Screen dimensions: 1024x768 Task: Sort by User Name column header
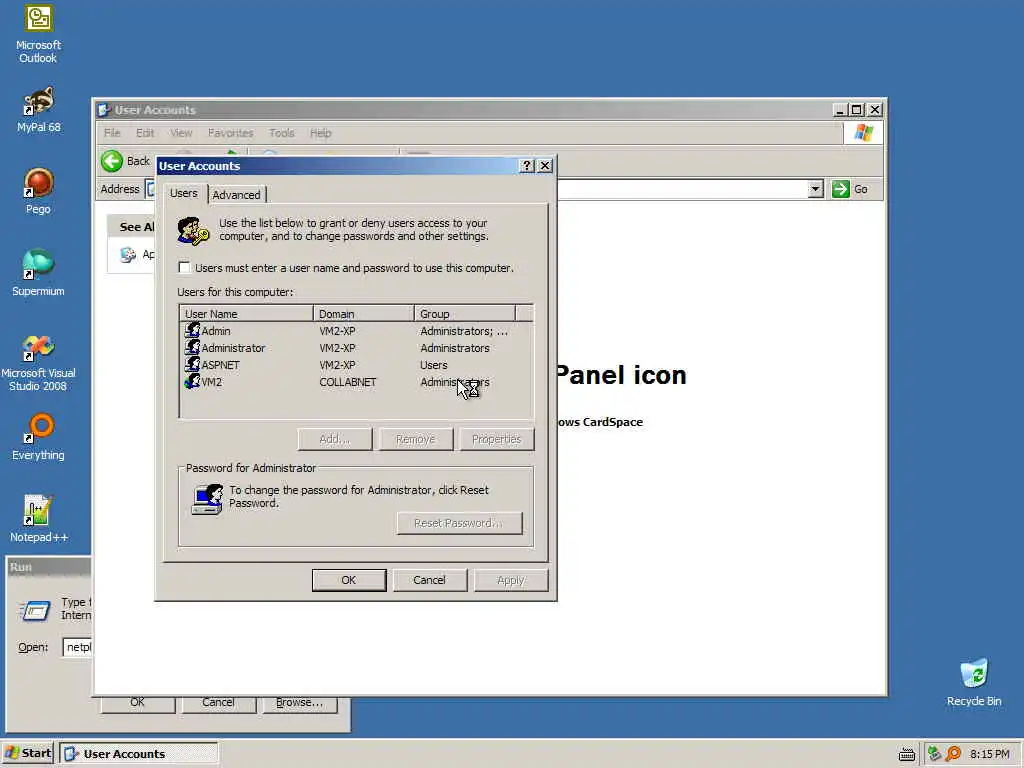coord(246,313)
